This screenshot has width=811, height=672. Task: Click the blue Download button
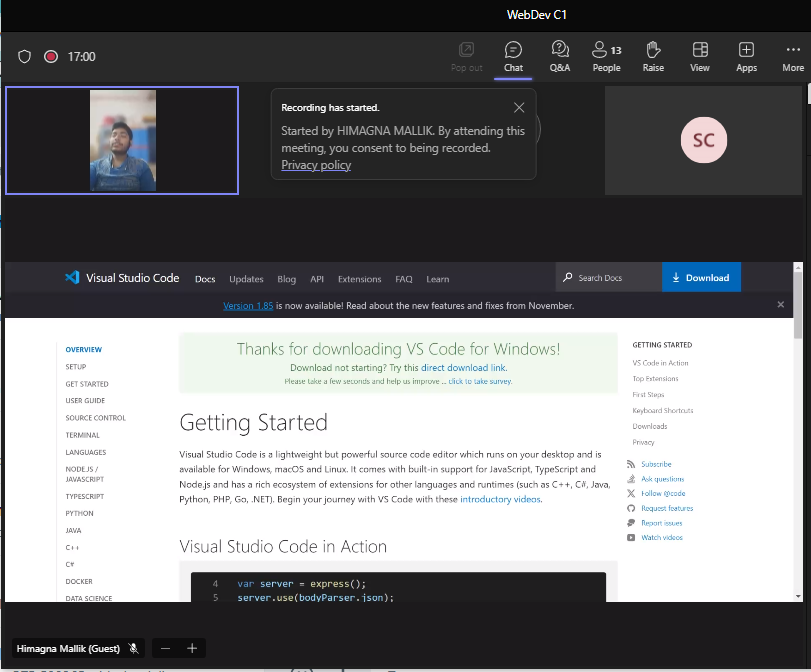pos(701,277)
